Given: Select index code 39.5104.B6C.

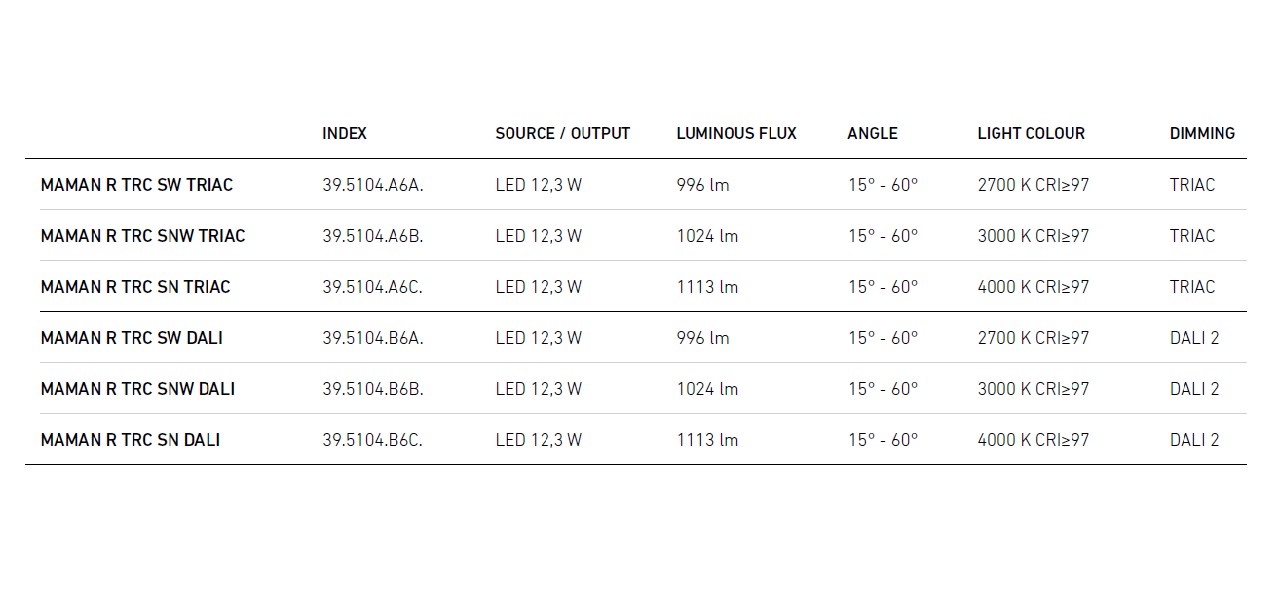Looking at the screenshot, I should pos(373,440).
